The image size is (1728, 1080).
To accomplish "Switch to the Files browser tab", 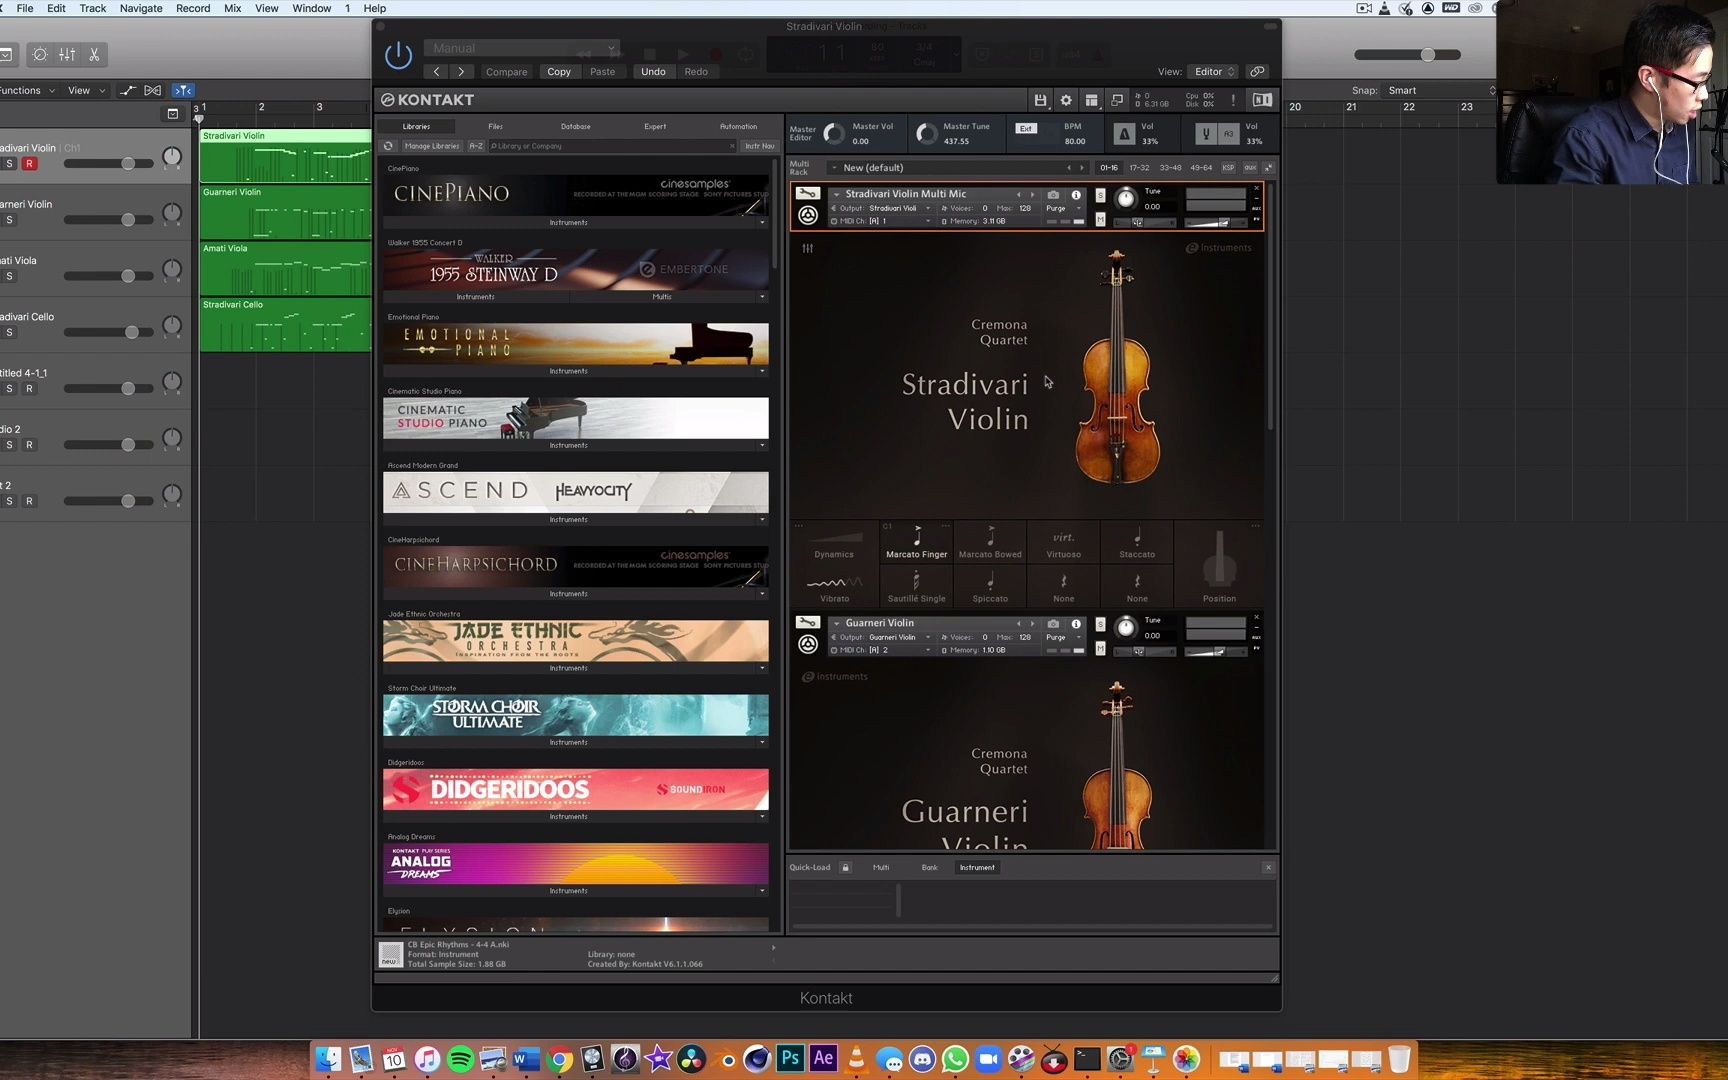I will (x=495, y=127).
